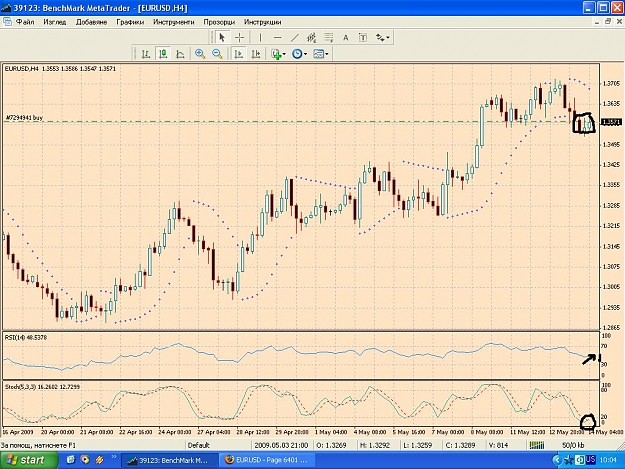Viewport: 625px width, 469px height.
Task: Open the add indicators dropdown
Action: 278,54
